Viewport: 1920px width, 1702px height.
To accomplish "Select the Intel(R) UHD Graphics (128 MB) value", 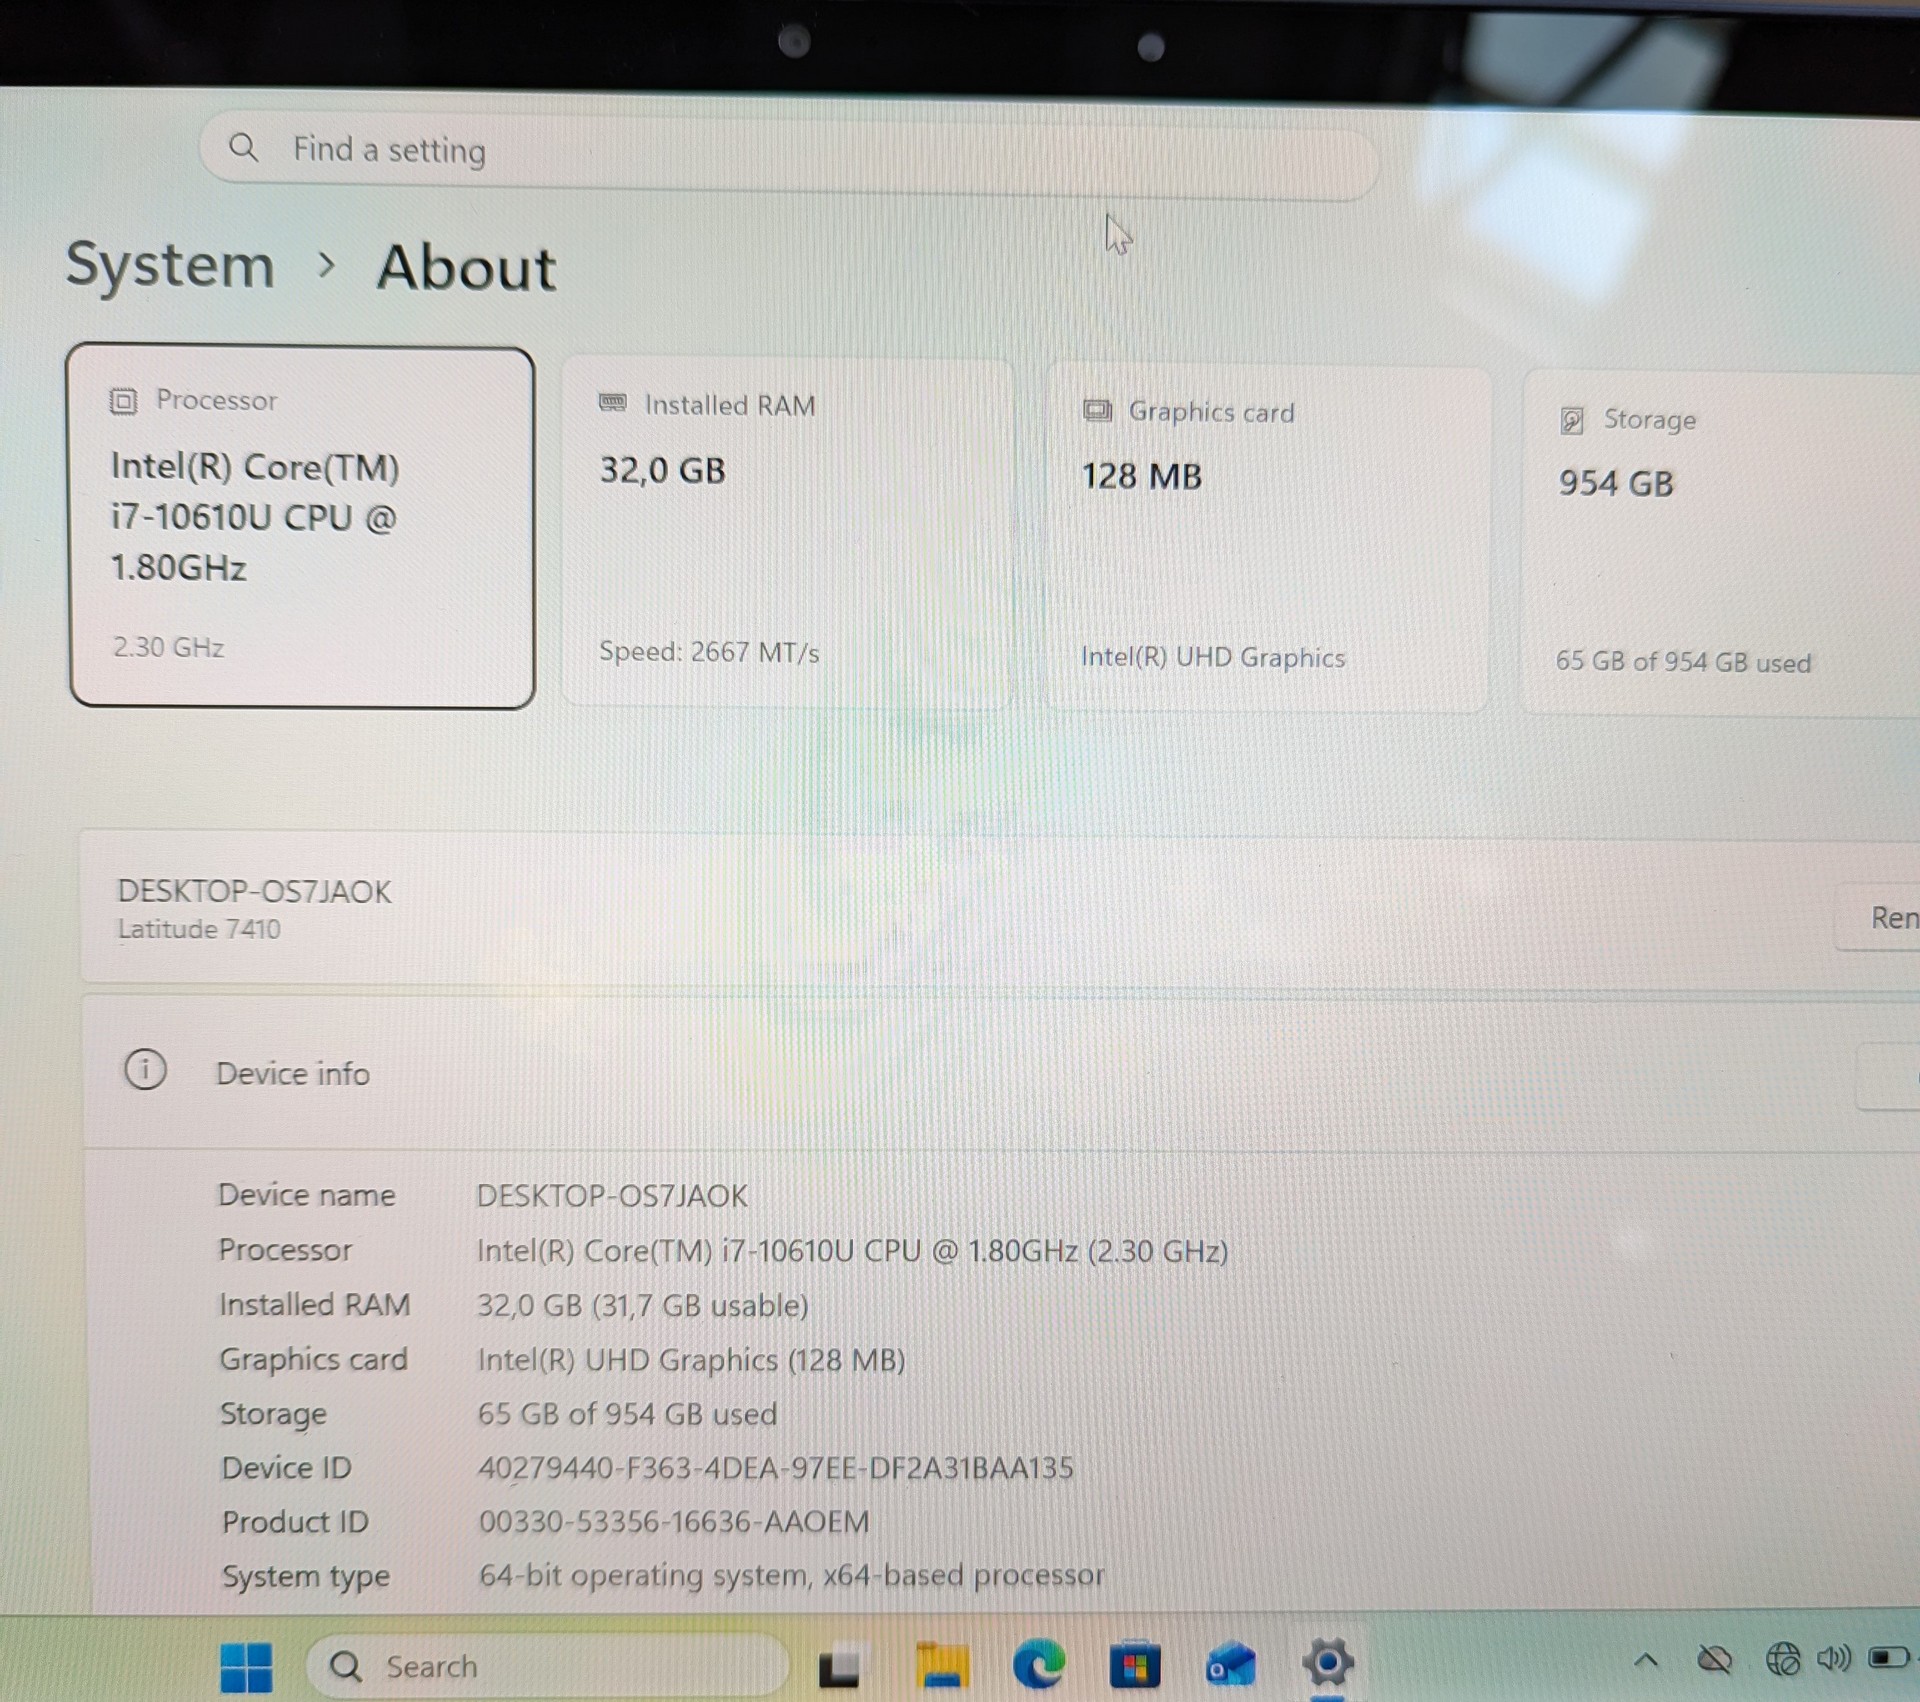I will (691, 1360).
